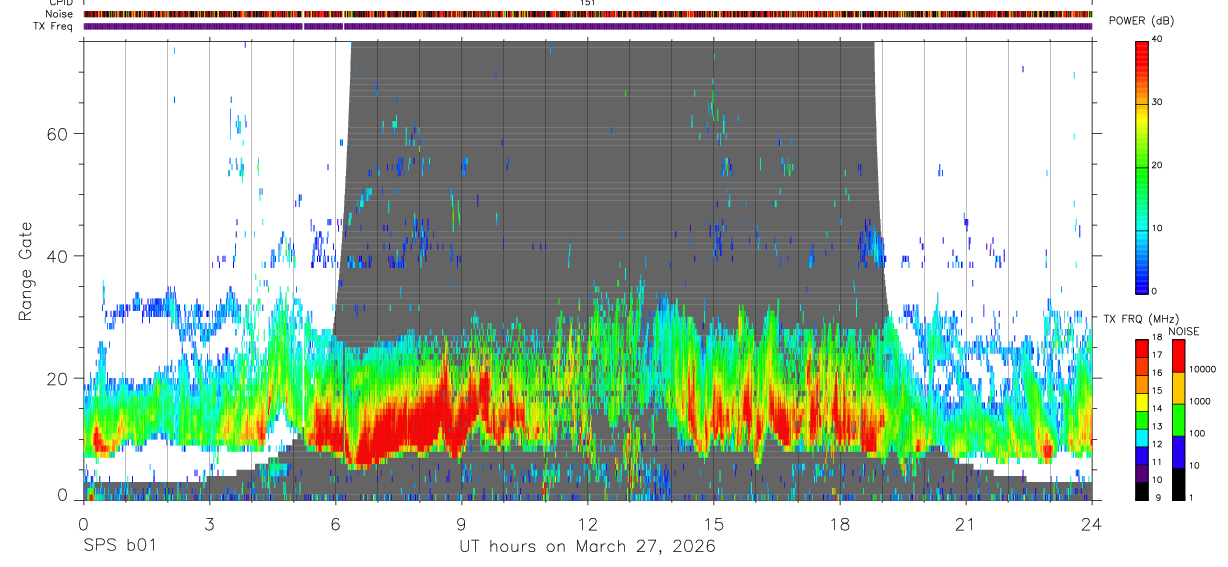Viewport: 1228px width, 567px height.
Task: Click the x-axis tick label "12"
Action: [587, 524]
